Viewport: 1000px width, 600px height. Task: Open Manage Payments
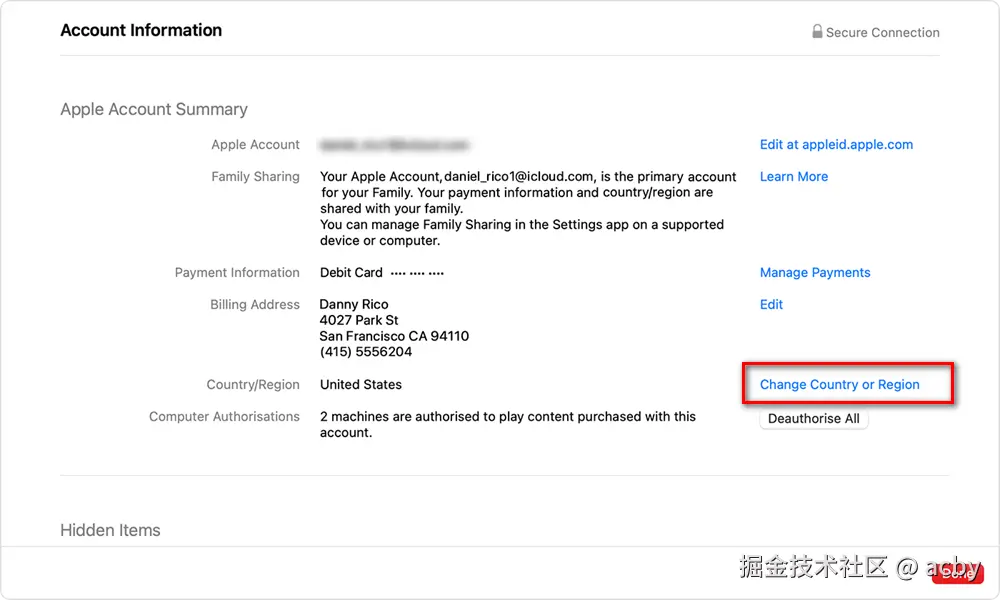(815, 272)
